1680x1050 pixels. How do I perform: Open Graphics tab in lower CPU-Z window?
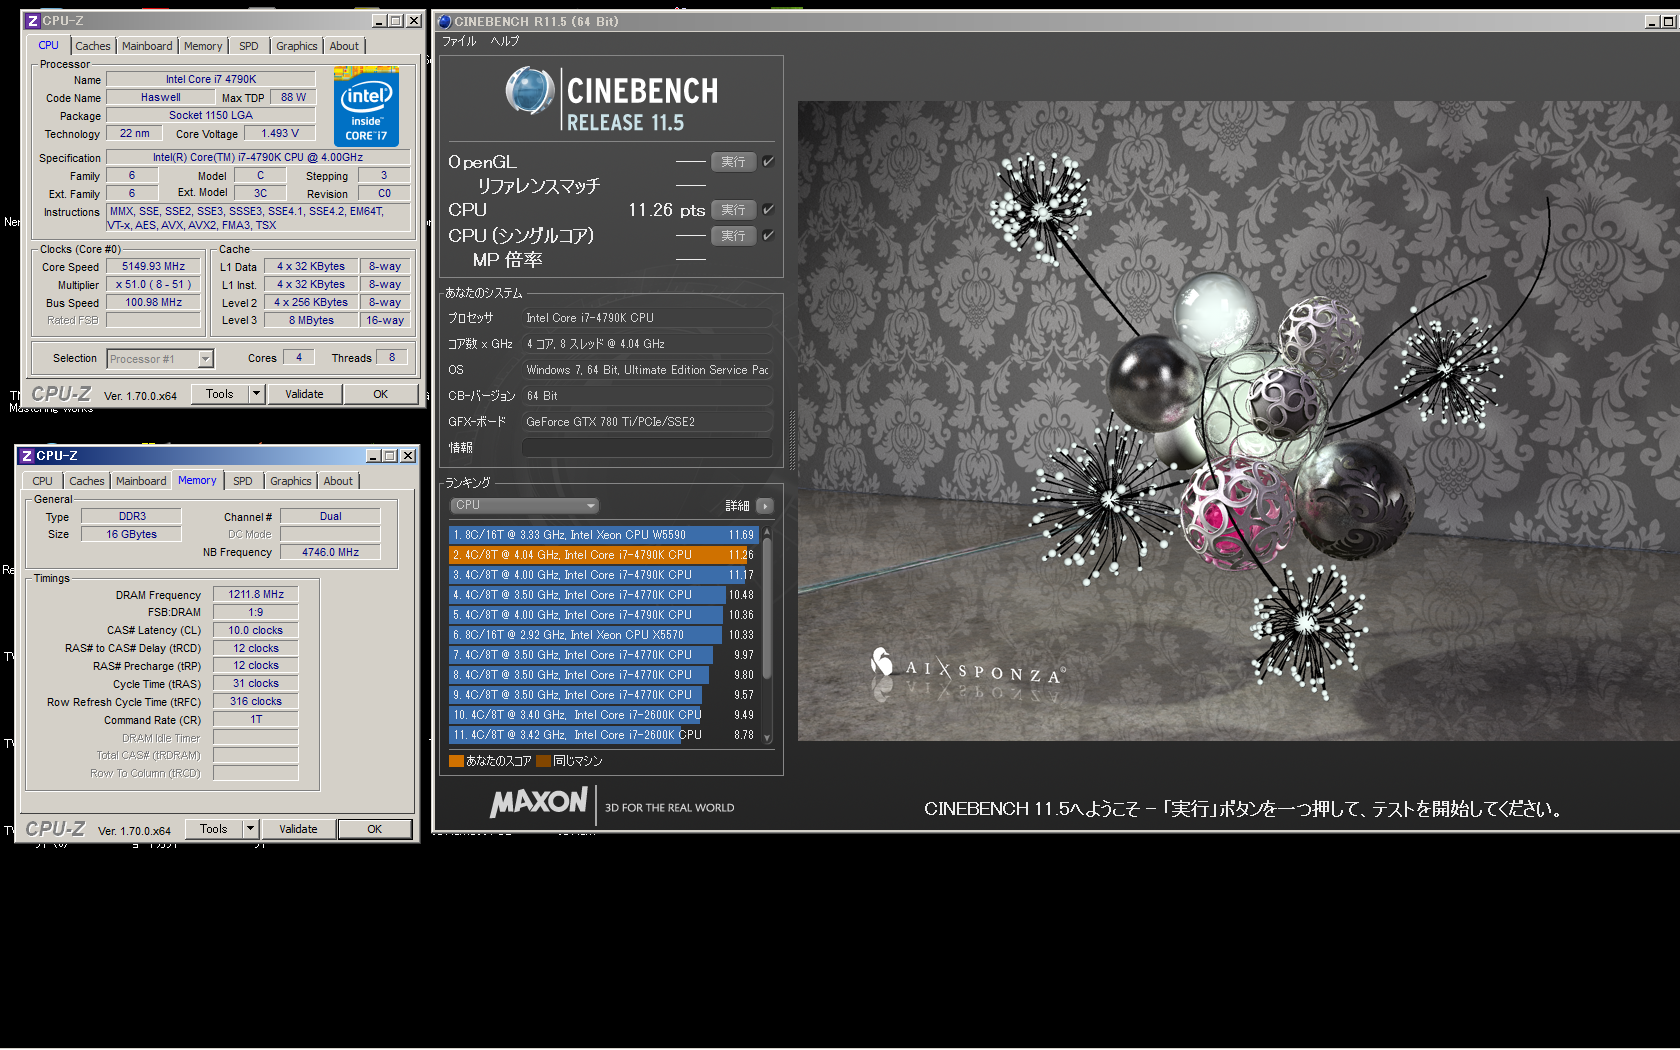(291, 481)
